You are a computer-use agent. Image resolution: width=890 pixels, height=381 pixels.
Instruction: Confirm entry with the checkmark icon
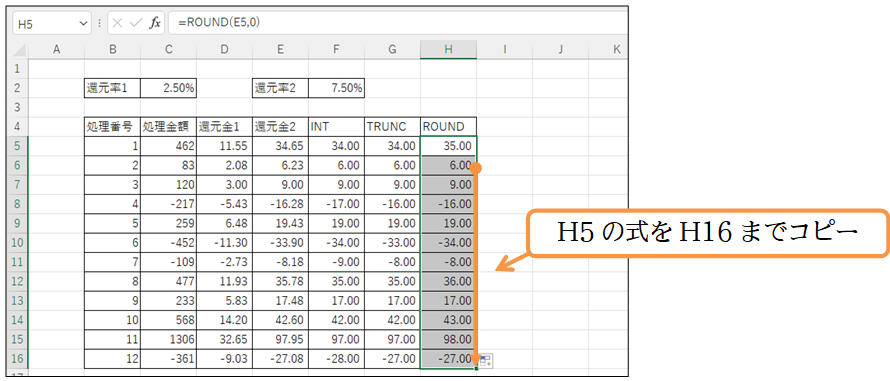pyautogui.click(x=135, y=23)
